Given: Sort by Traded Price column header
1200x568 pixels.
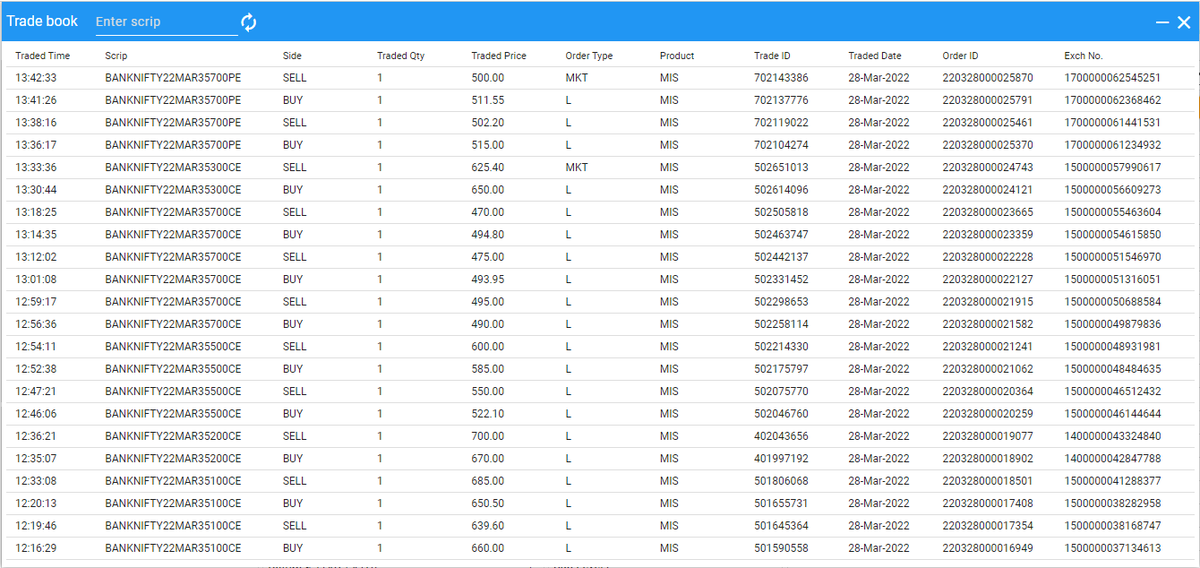Looking at the screenshot, I should pos(499,56).
